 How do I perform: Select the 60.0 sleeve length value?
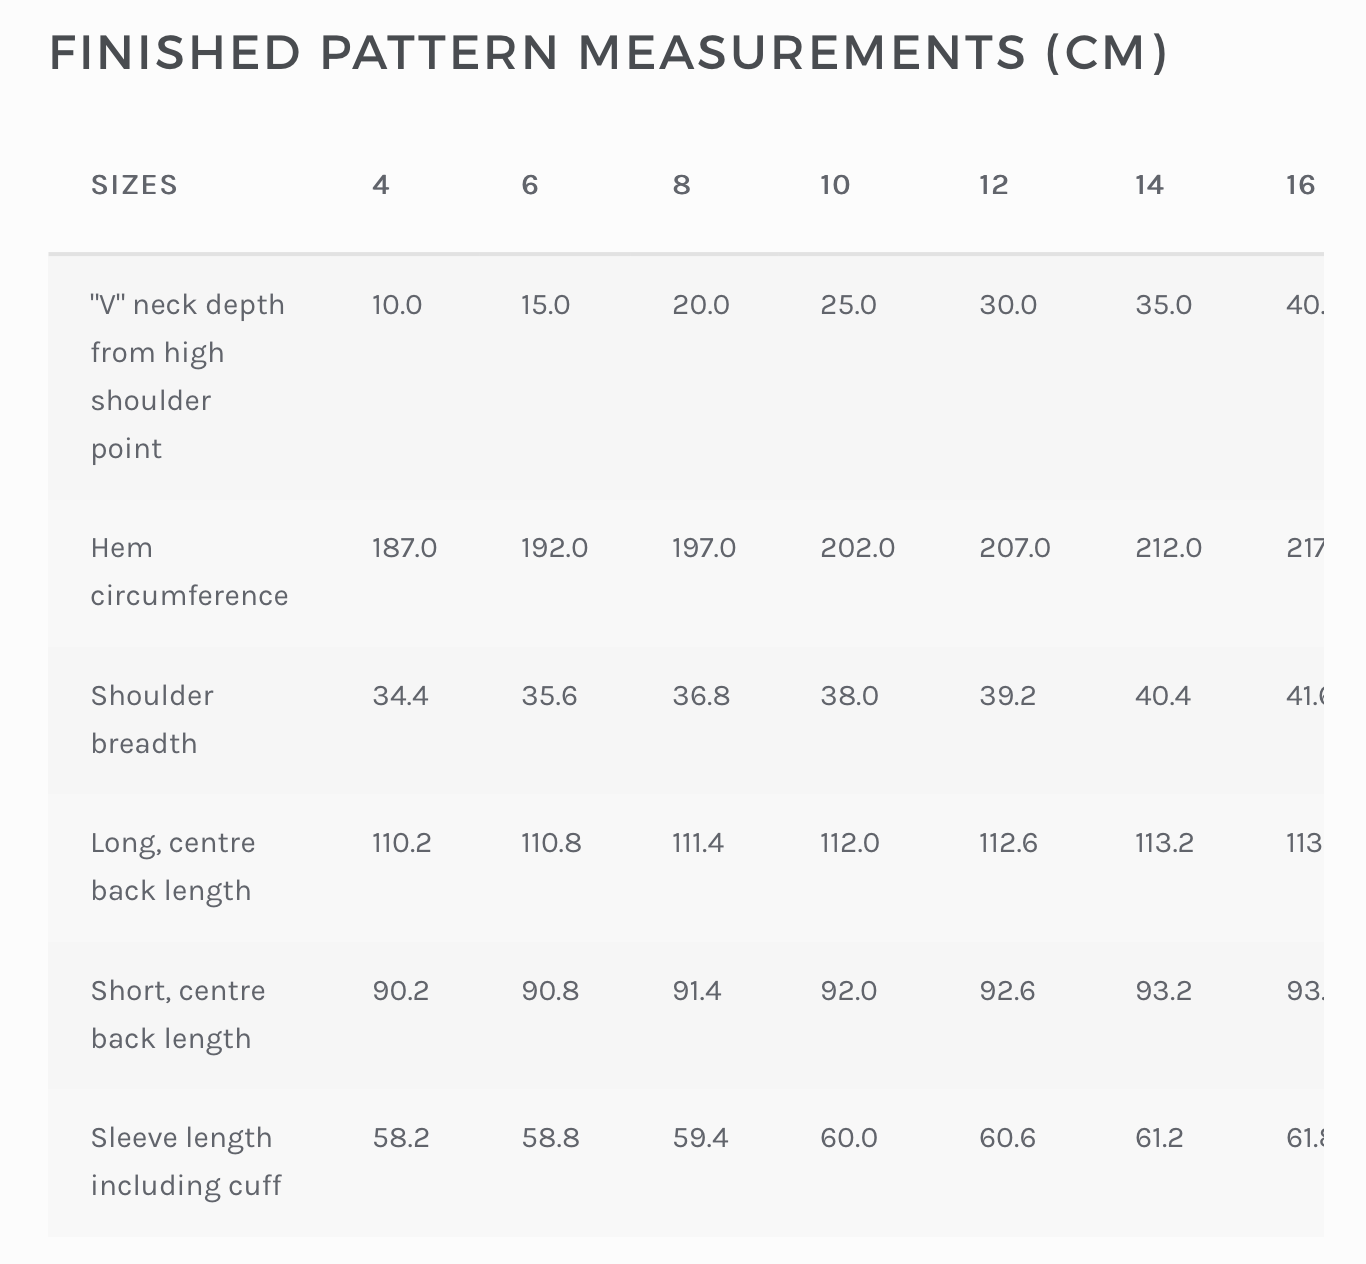pyautogui.click(x=849, y=1138)
